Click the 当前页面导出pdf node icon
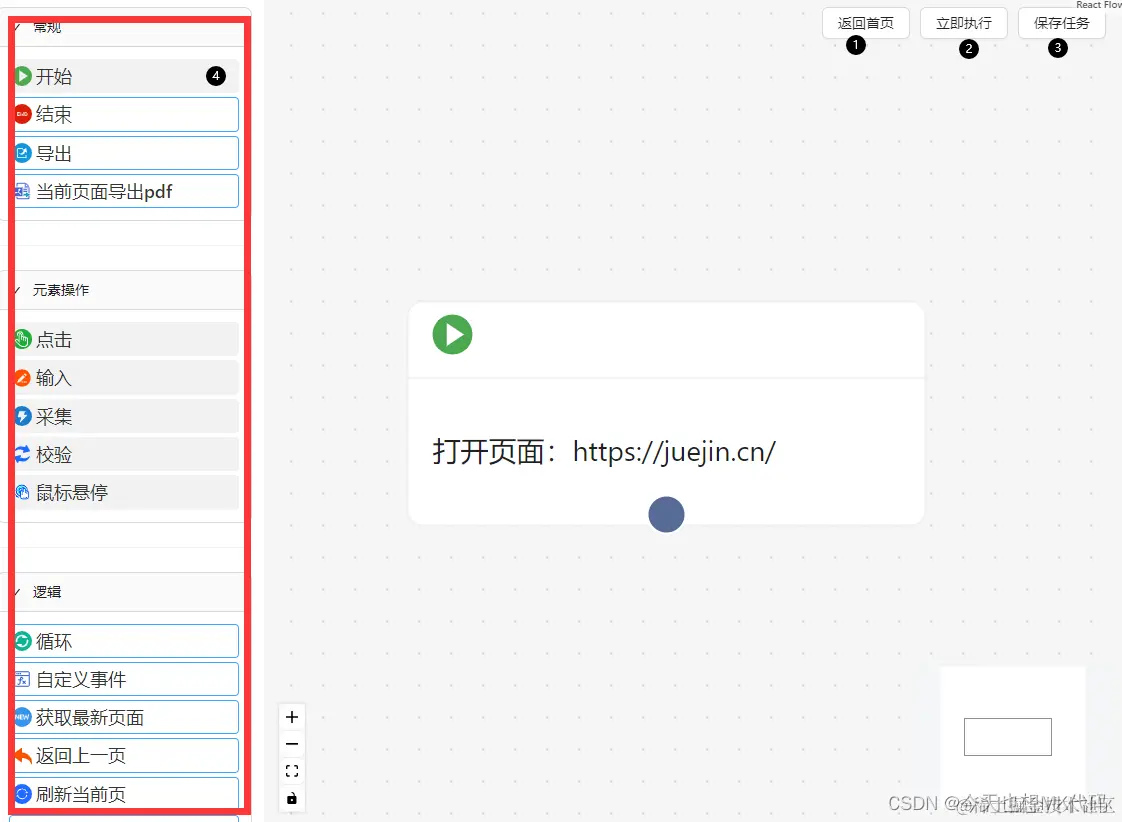The height and width of the screenshot is (822, 1122). pos(23,190)
